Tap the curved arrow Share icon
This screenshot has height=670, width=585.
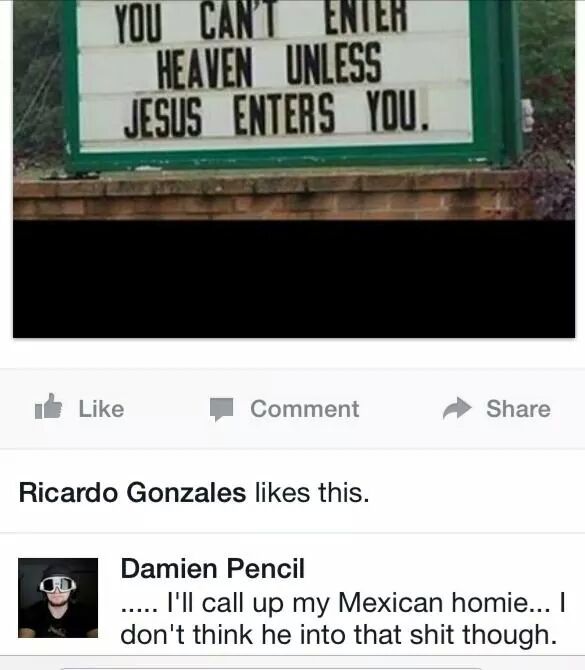coord(457,408)
